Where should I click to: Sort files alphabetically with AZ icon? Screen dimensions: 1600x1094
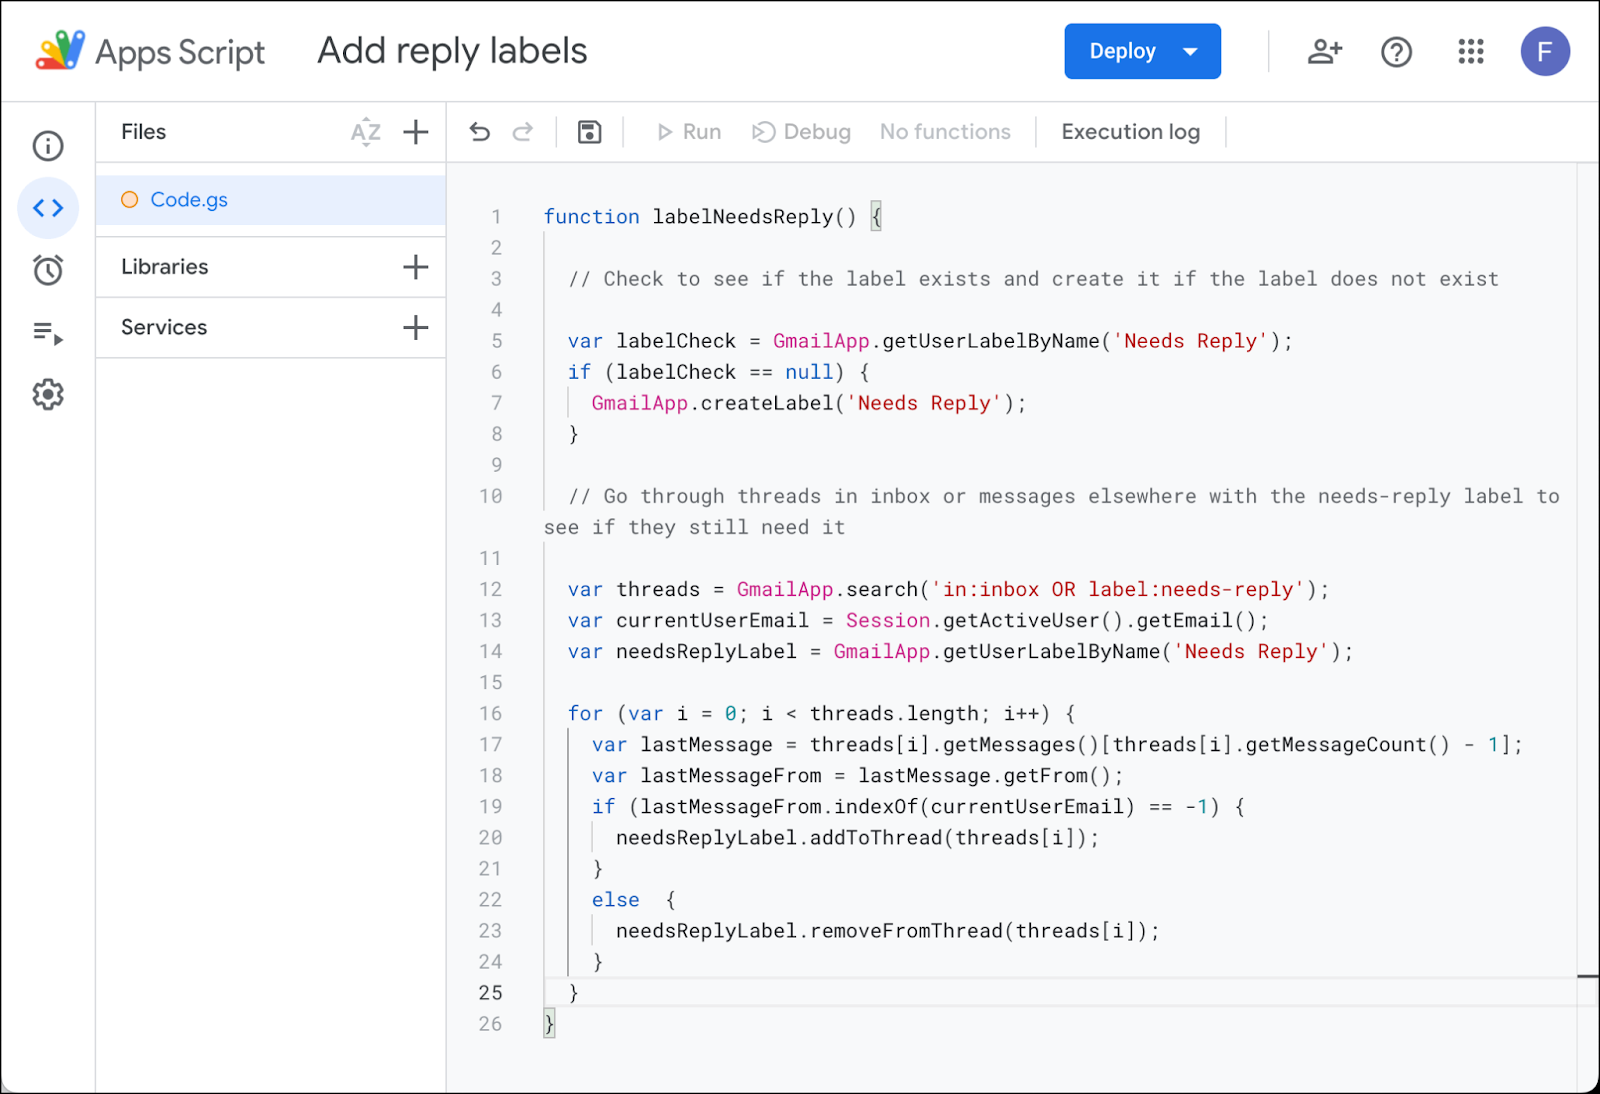366,132
